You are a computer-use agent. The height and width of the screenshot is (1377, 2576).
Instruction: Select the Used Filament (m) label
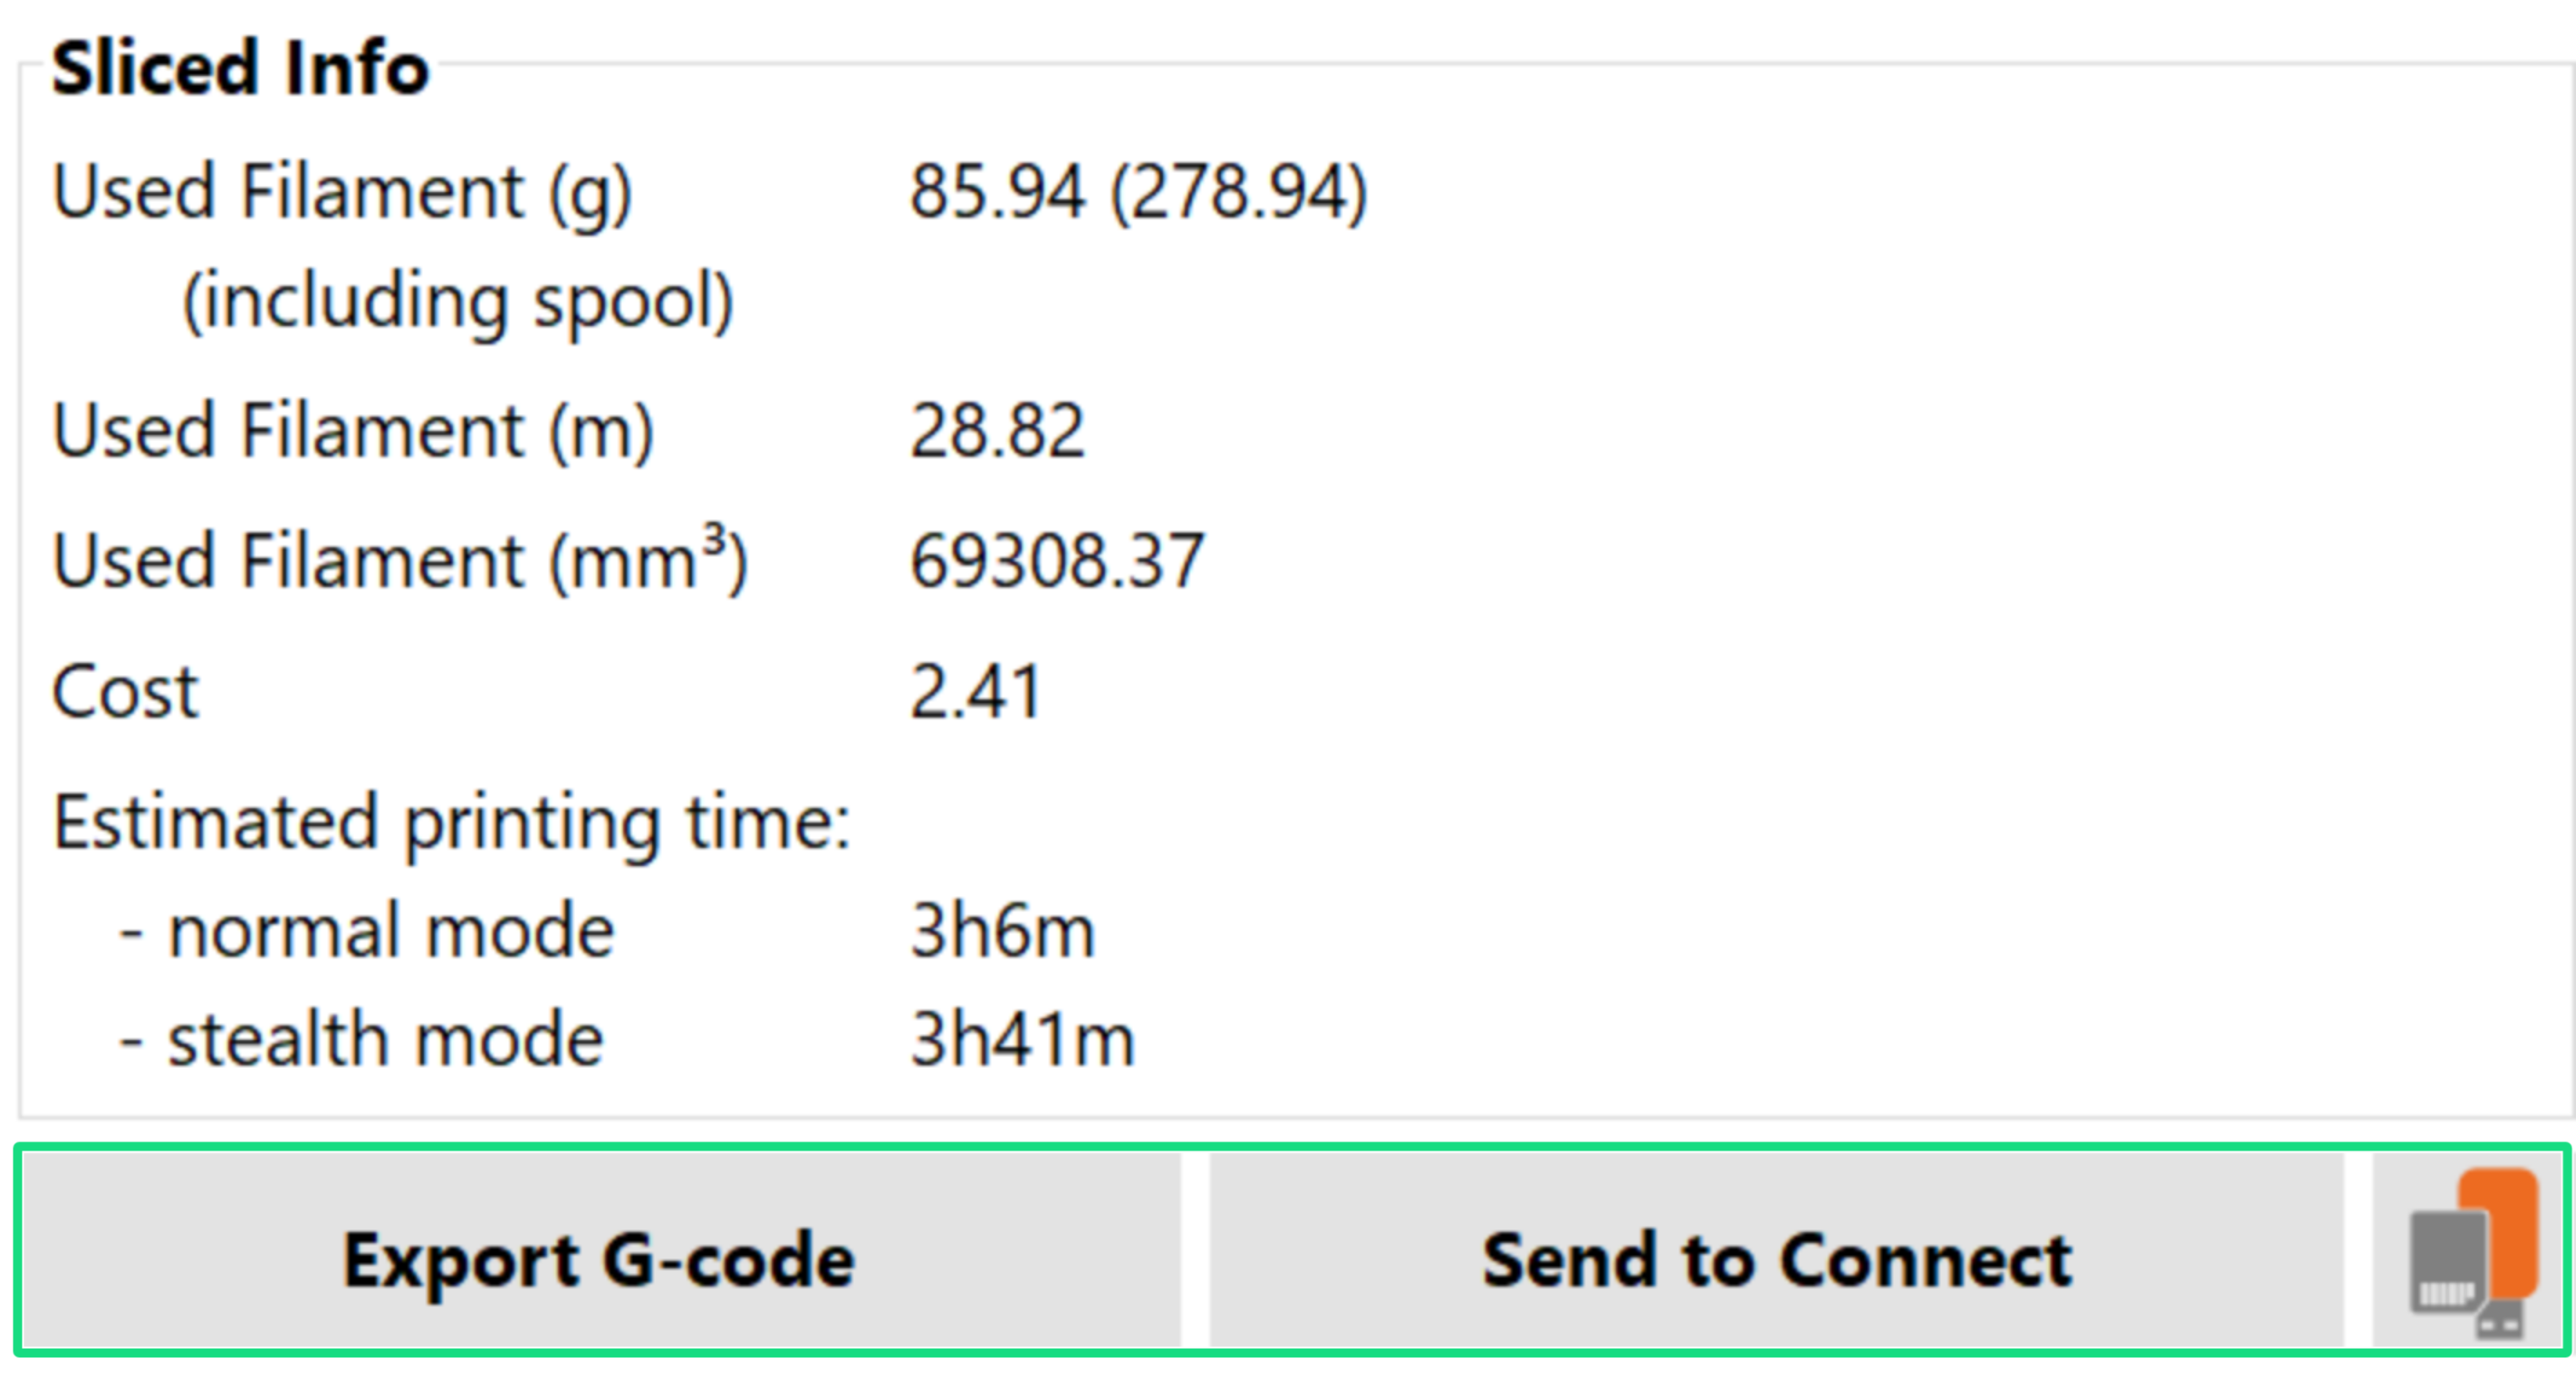[x=353, y=430]
